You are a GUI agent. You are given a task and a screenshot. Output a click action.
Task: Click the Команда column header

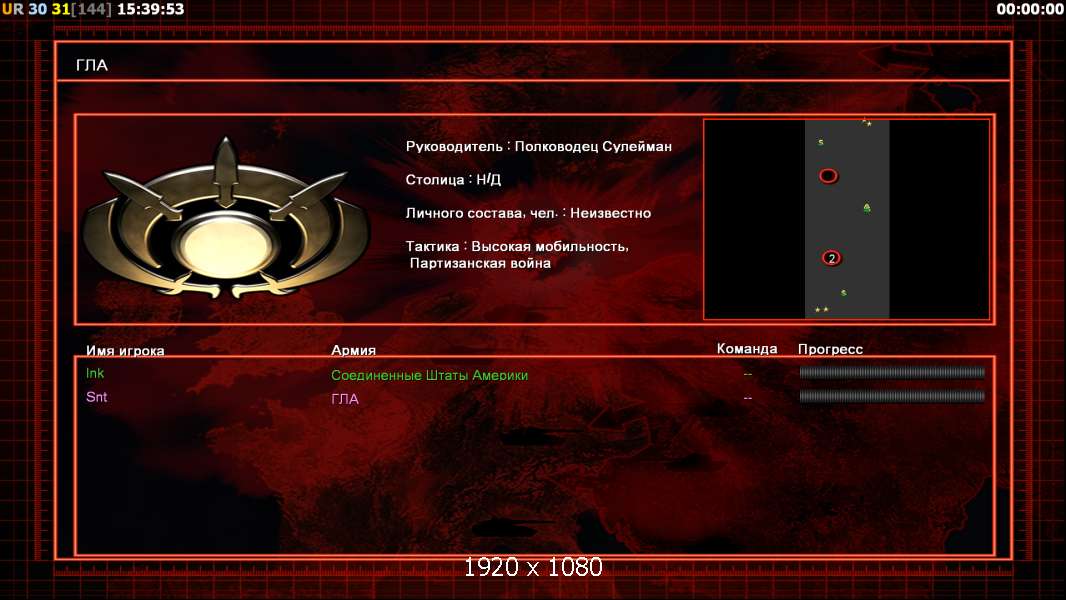coord(746,349)
